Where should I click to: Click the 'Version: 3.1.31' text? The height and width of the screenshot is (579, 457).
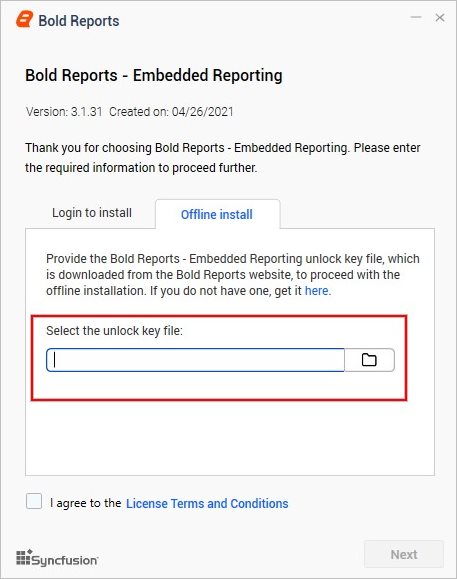(64, 112)
